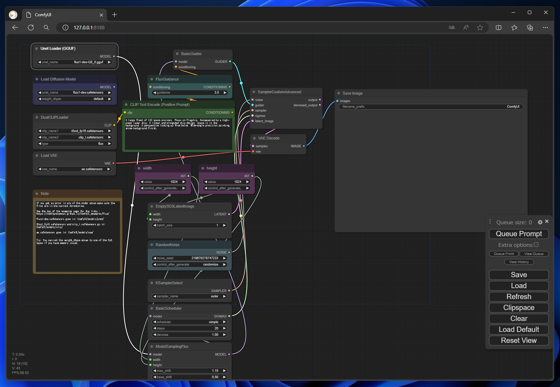Click the denoise value field in BasicScheduler
Viewport: 560px width, 387px height.
190,335
